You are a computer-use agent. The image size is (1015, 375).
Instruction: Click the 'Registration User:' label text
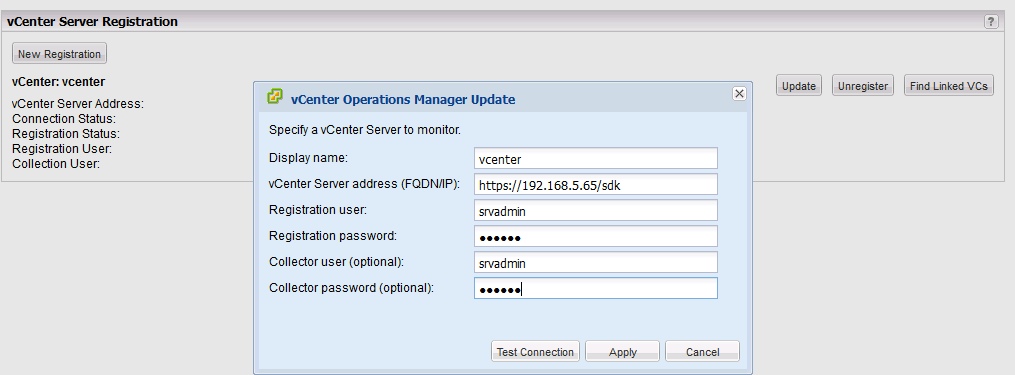pyautogui.click(x=61, y=149)
